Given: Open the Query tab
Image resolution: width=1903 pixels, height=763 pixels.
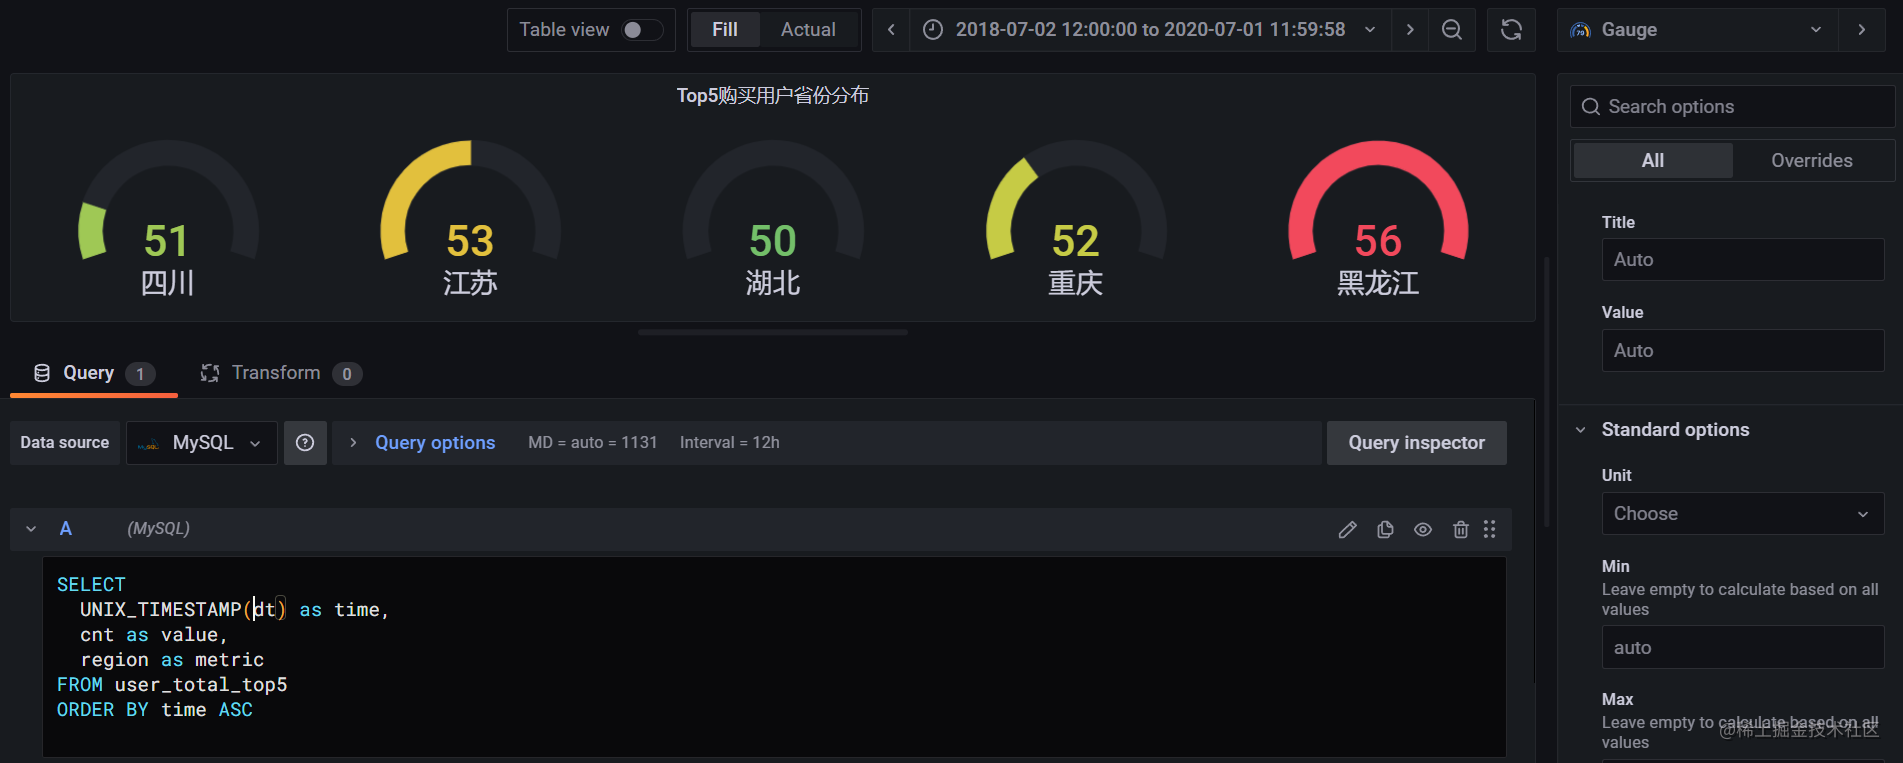Looking at the screenshot, I should 94,373.
